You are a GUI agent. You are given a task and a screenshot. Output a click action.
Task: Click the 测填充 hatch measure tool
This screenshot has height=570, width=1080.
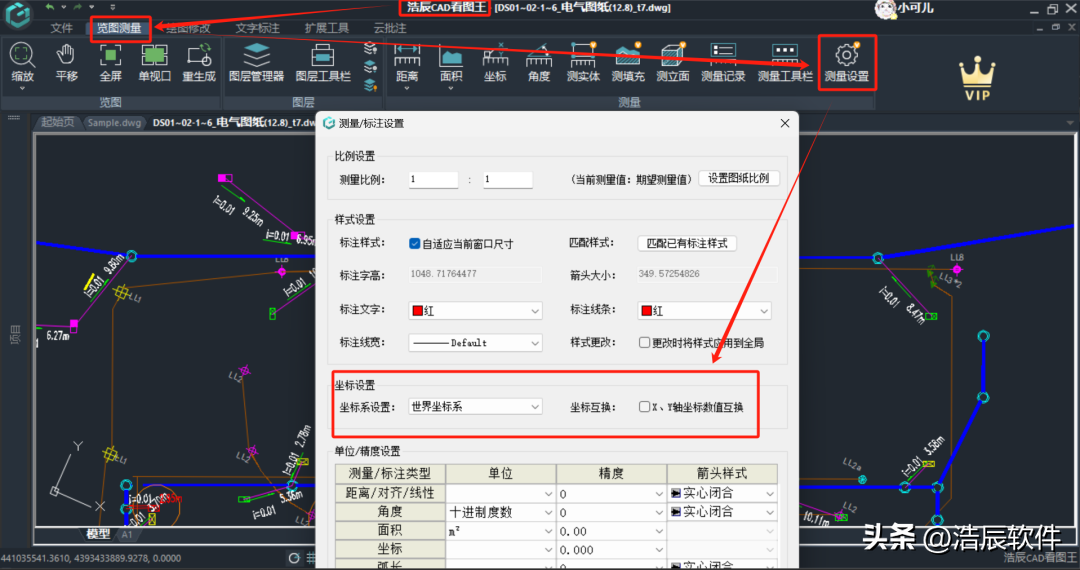(x=628, y=62)
